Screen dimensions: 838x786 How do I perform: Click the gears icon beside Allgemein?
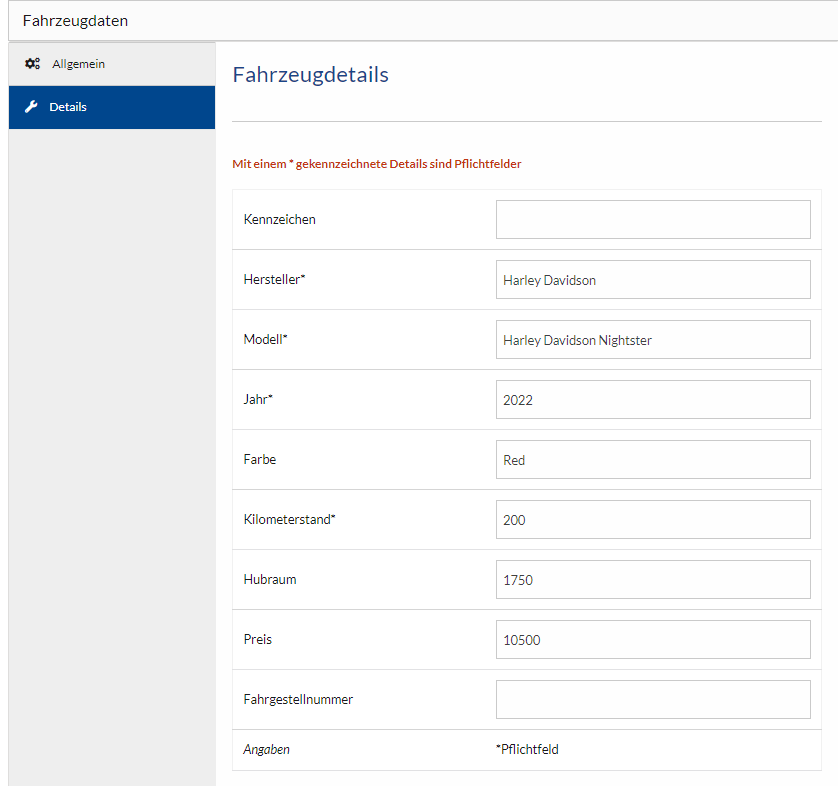(32, 64)
